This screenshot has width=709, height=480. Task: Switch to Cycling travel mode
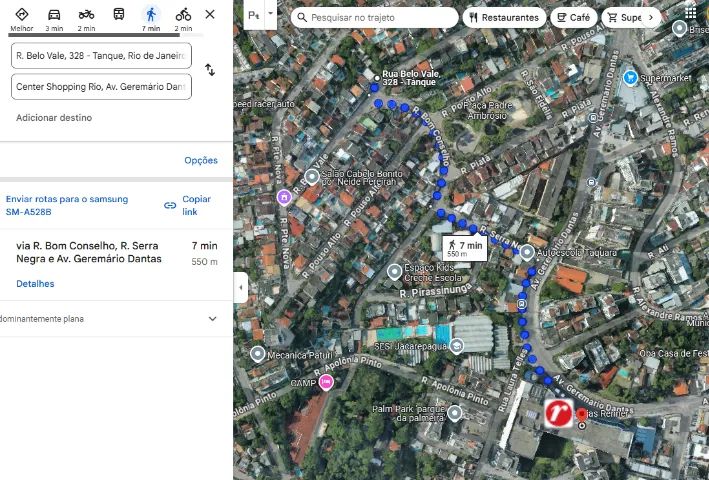click(183, 15)
